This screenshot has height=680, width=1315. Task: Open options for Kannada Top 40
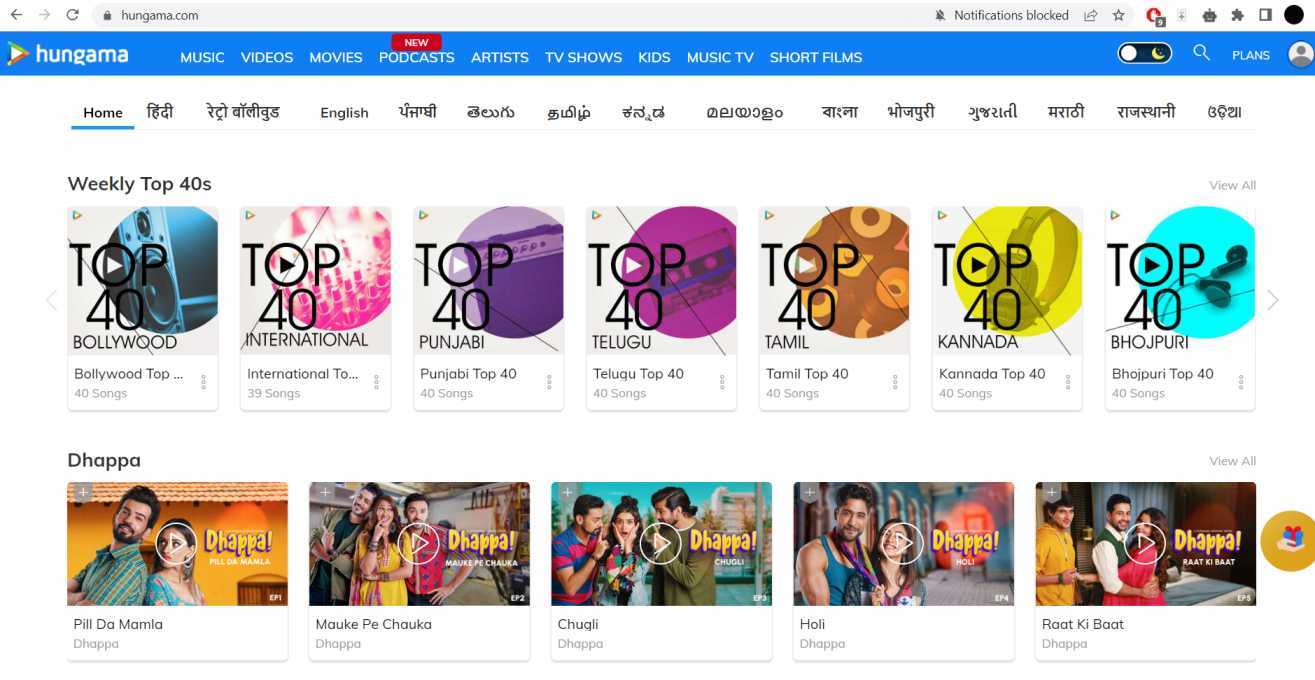coord(1068,382)
